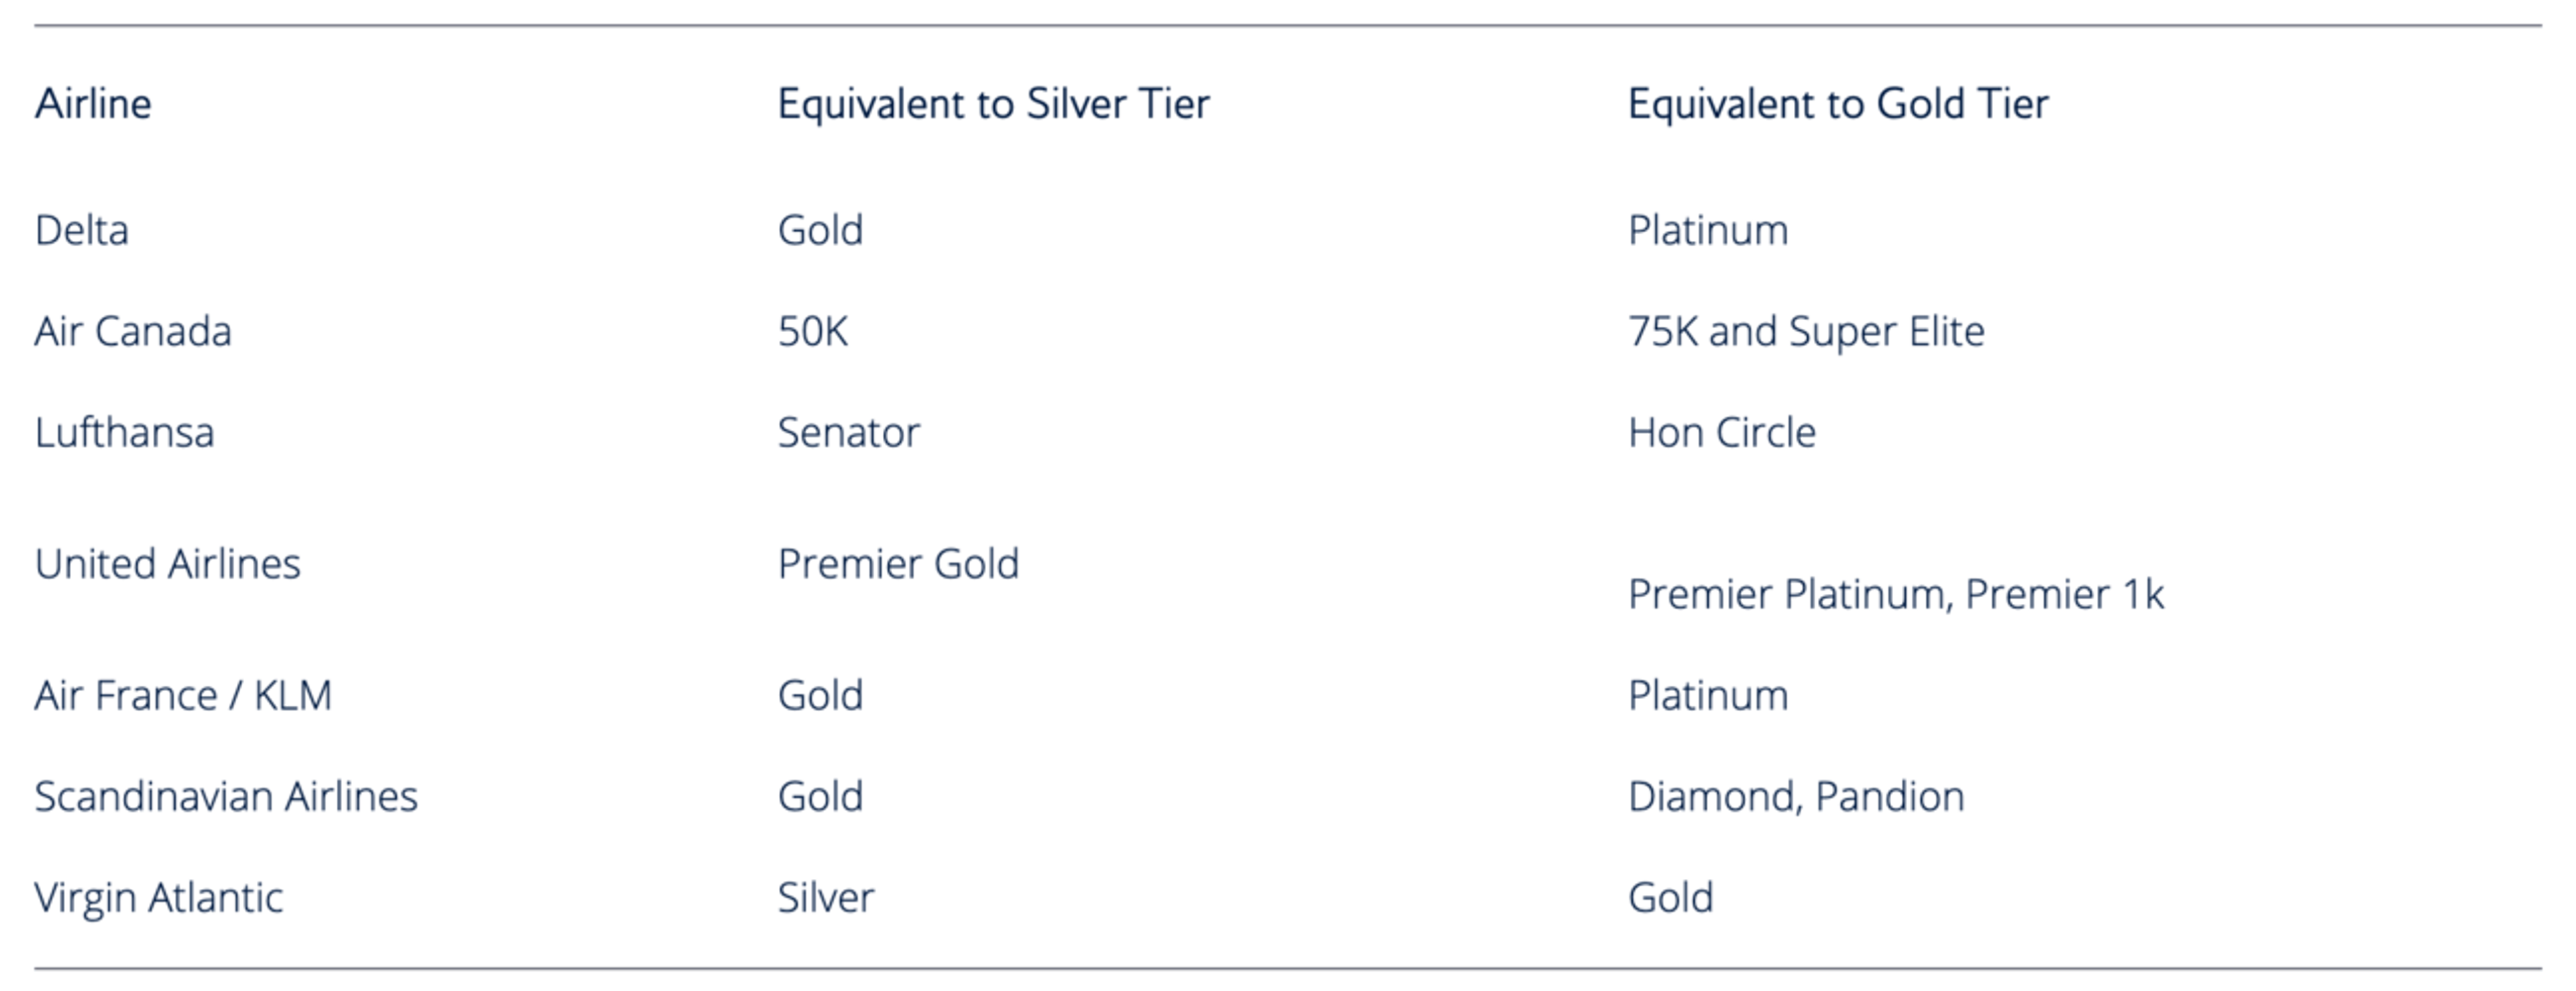Select the Lufthansa airline cell
The image size is (2576, 991).
tap(125, 432)
